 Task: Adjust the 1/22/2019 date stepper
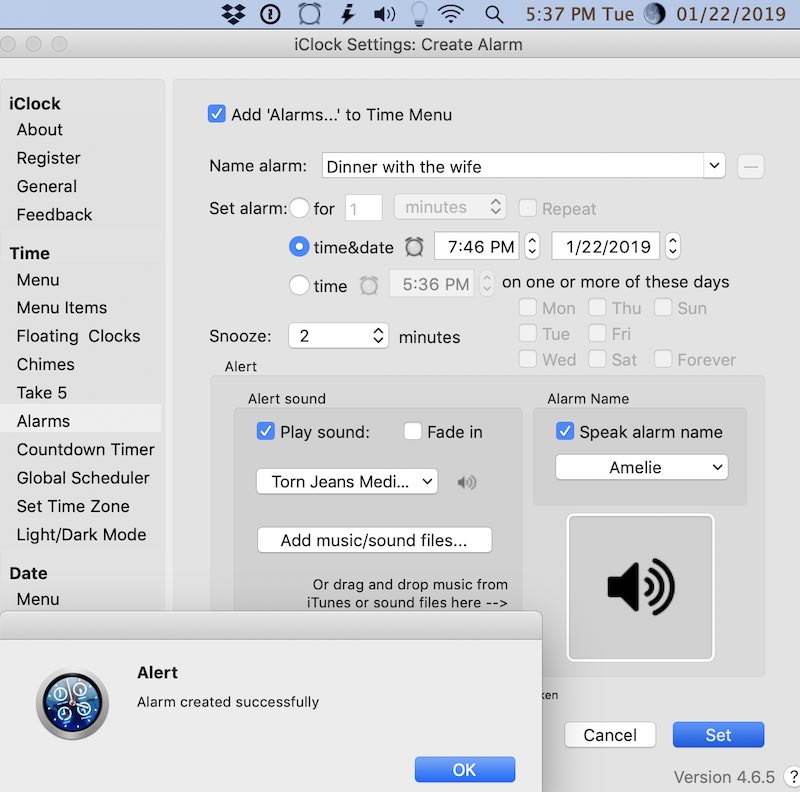click(x=672, y=246)
